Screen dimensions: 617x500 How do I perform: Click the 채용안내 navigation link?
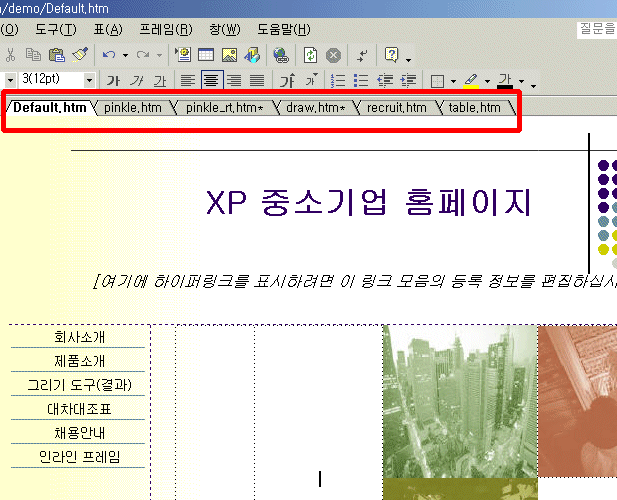coord(79,433)
